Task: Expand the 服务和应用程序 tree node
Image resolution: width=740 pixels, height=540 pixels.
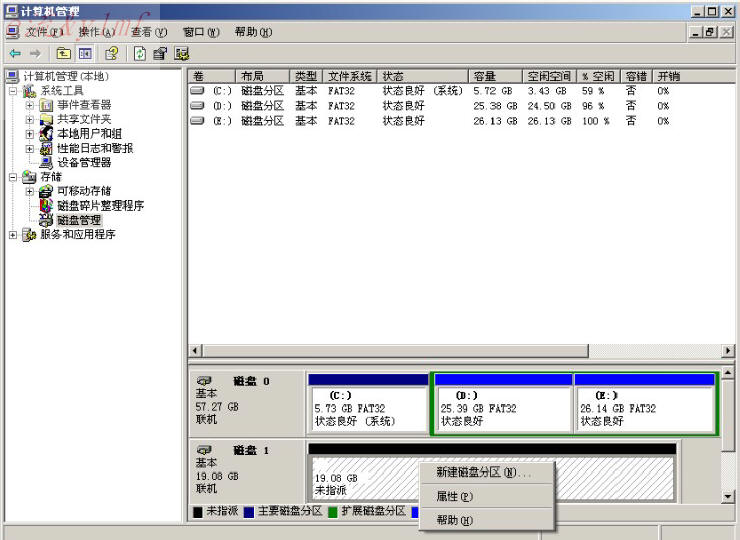Action: (13, 235)
